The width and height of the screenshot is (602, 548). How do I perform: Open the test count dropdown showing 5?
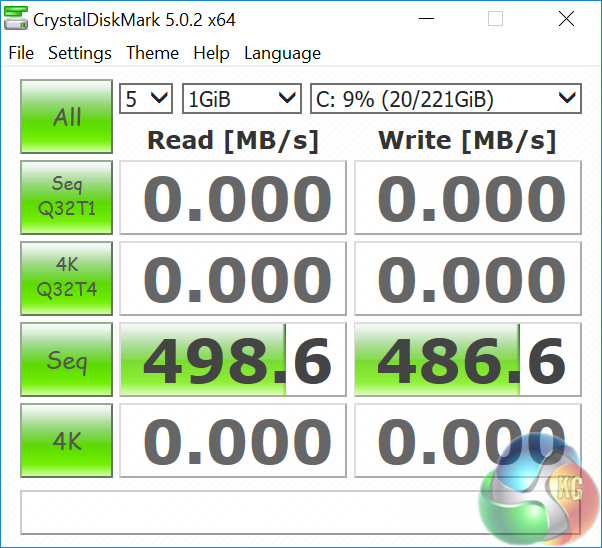point(146,98)
